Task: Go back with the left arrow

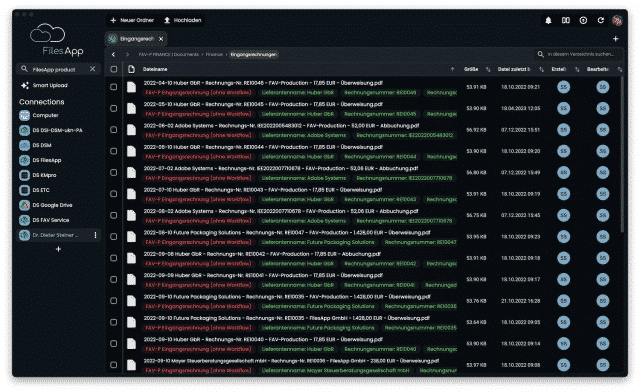Action: pyautogui.click(x=113, y=54)
